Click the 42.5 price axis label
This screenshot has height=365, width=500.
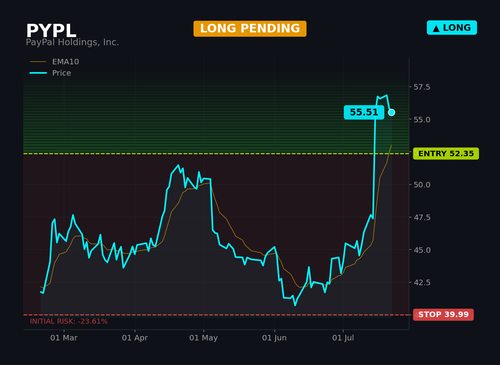[x=422, y=282]
